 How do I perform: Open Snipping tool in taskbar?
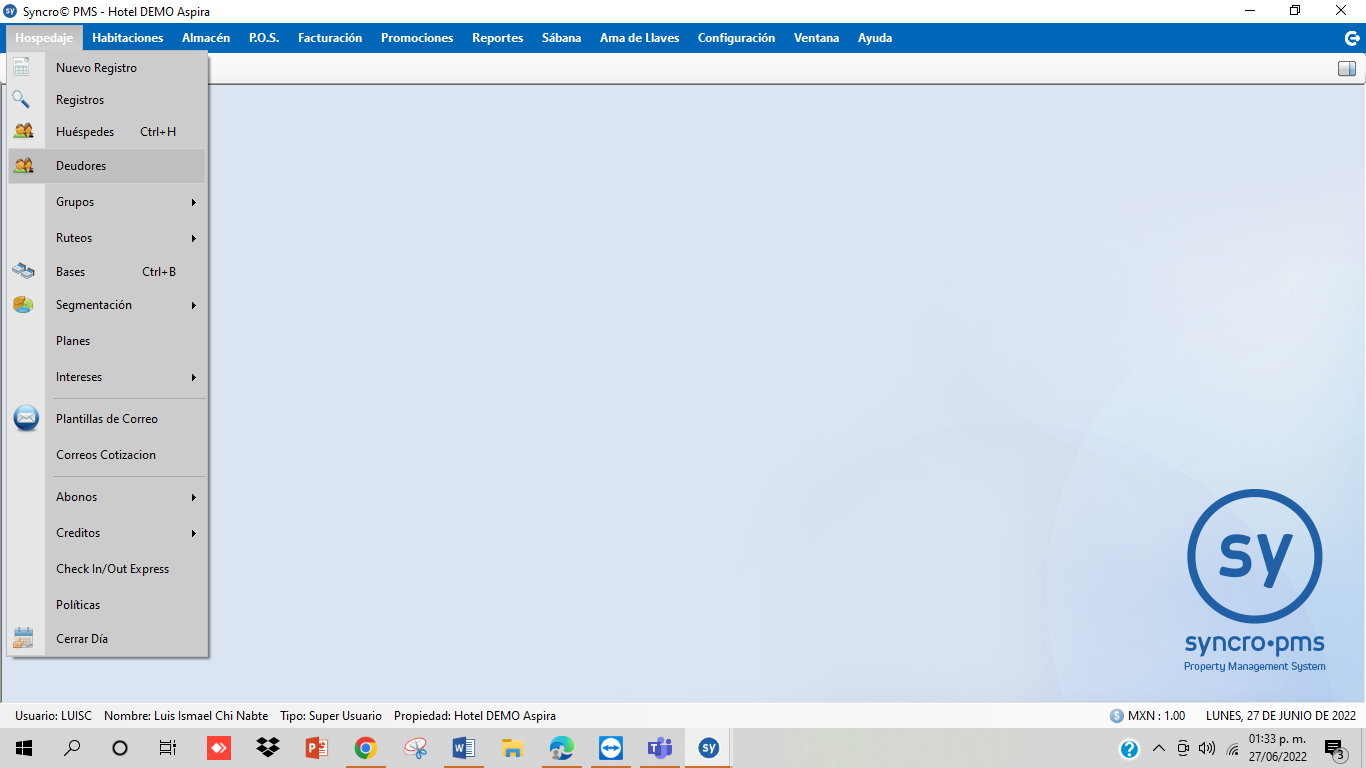point(415,748)
